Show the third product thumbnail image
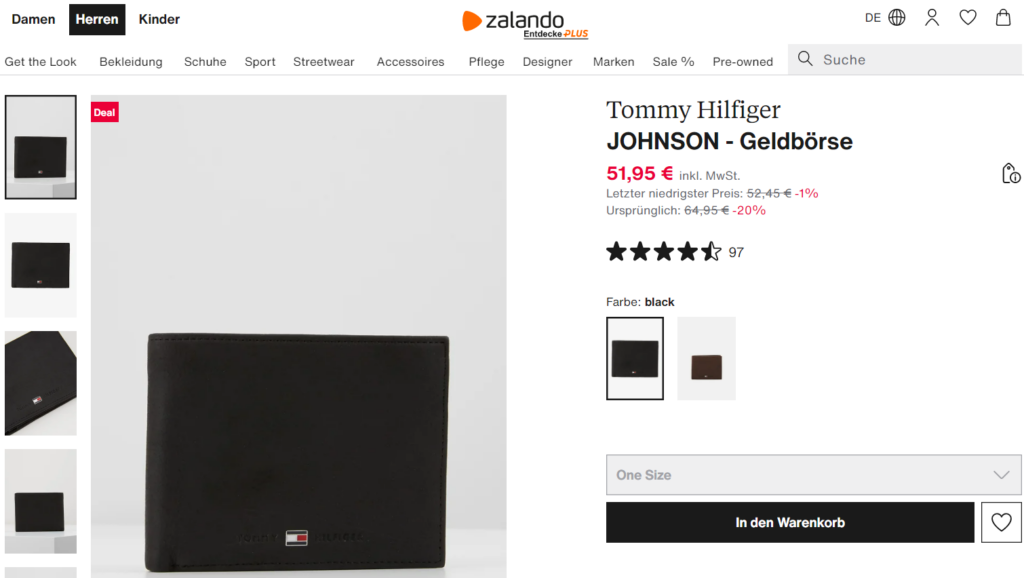The width and height of the screenshot is (1024, 578). pyautogui.click(x=41, y=384)
